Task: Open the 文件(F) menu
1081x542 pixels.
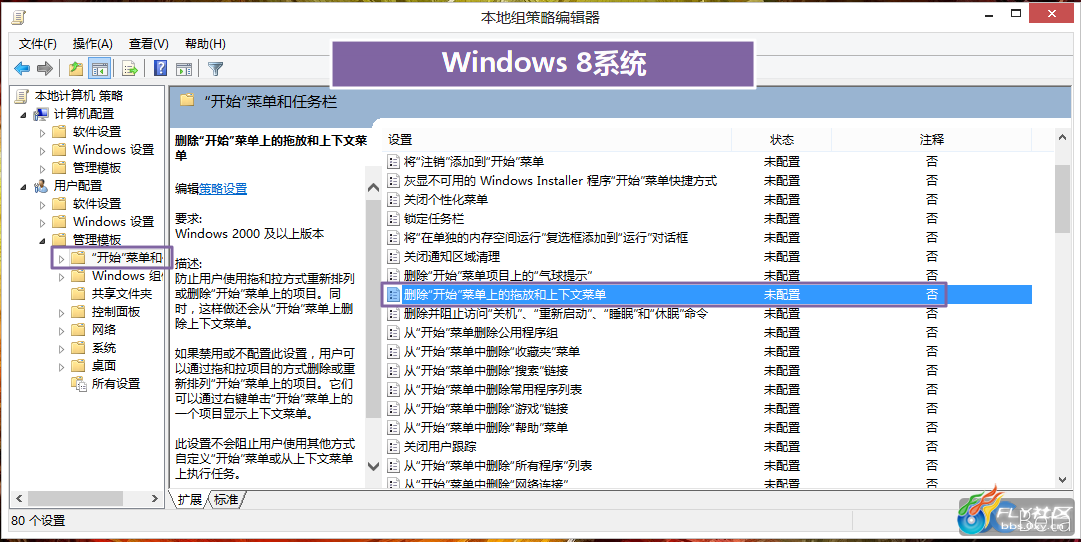Action: tap(38, 44)
